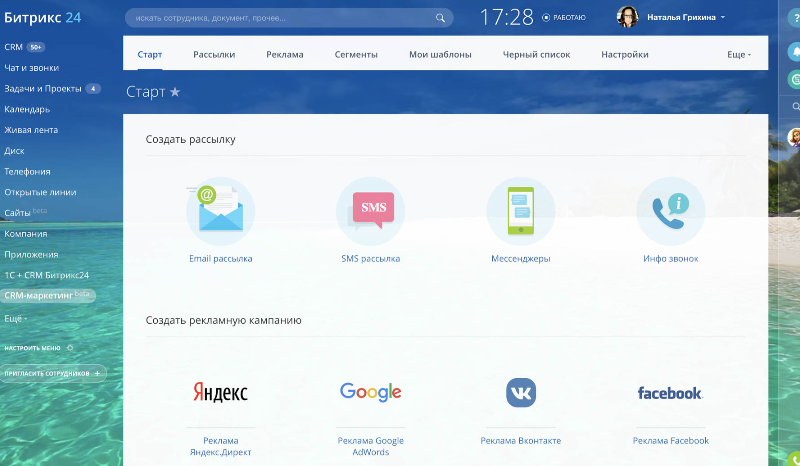Viewport: 800px width, 466px height.
Task: Open the Настройки tab
Action: (624, 55)
